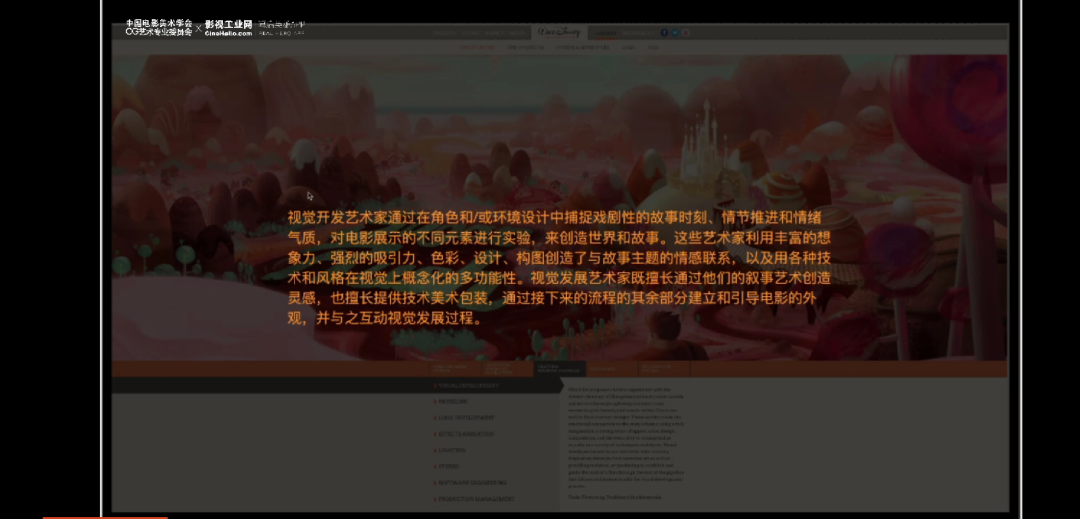
Task: Select the Software Engineering category
Action: (x=470, y=483)
